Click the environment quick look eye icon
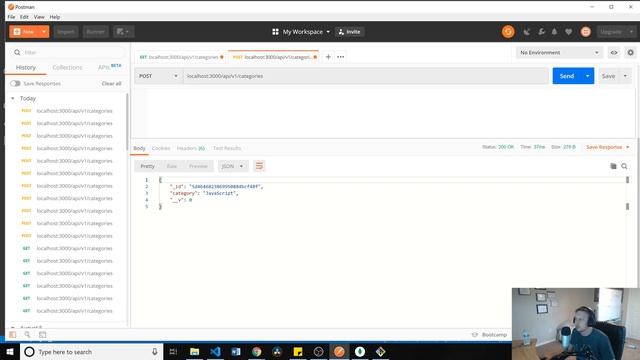This screenshot has width=640, height=360. click(x=613, y=53)
